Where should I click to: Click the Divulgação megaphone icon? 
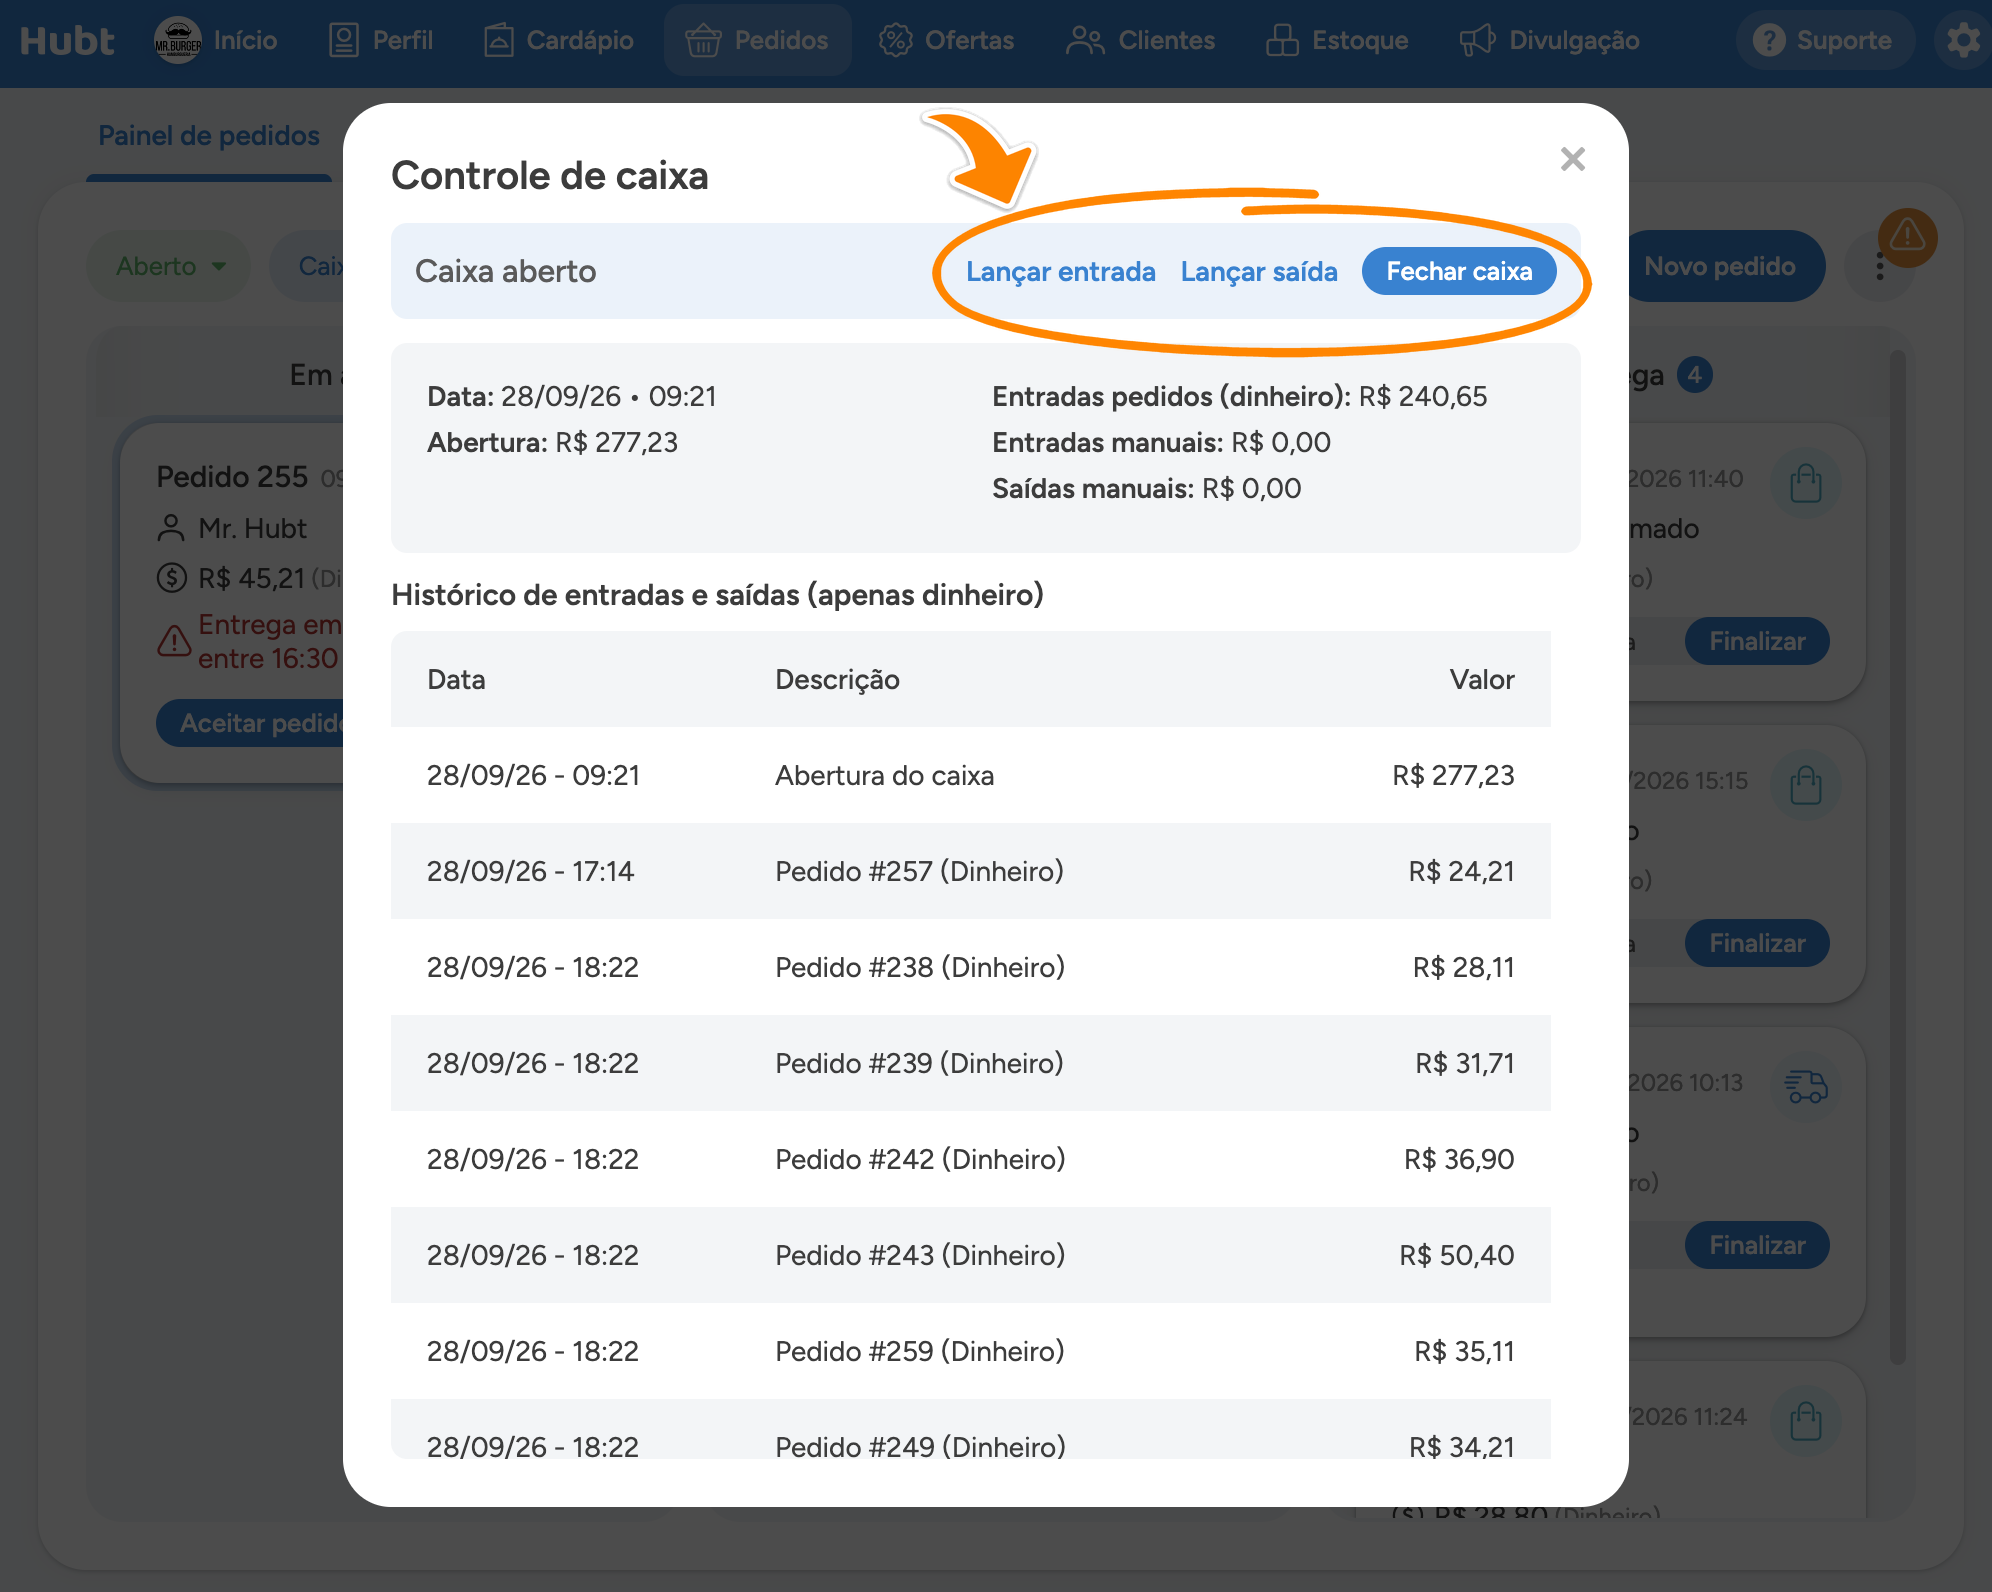pos(1477,40)
